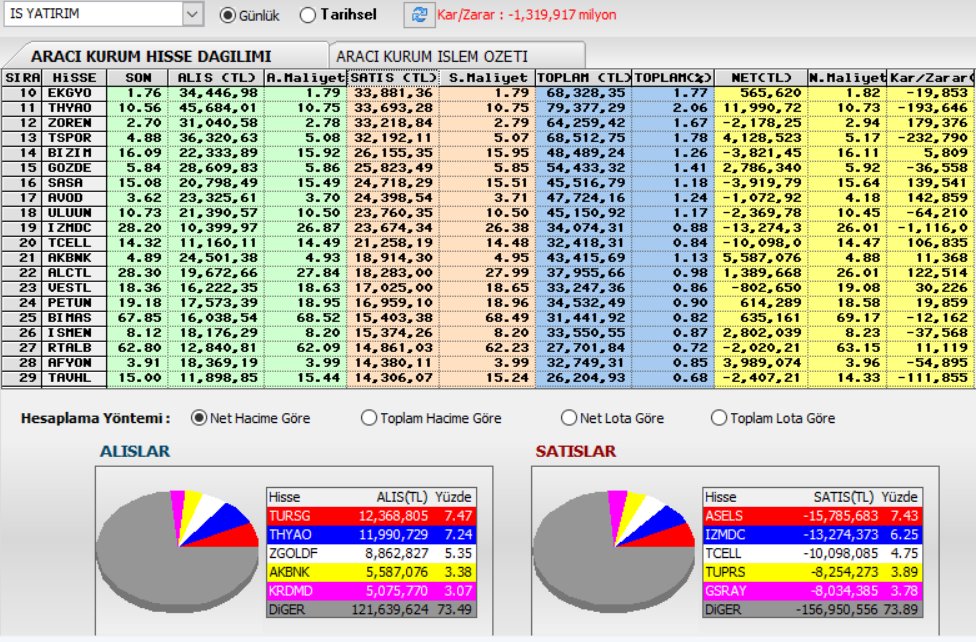This screenshot has width=976, height=642.
Task: Click TUPRS yellow row in SATISLAR legend
Action: coord(812,572)
